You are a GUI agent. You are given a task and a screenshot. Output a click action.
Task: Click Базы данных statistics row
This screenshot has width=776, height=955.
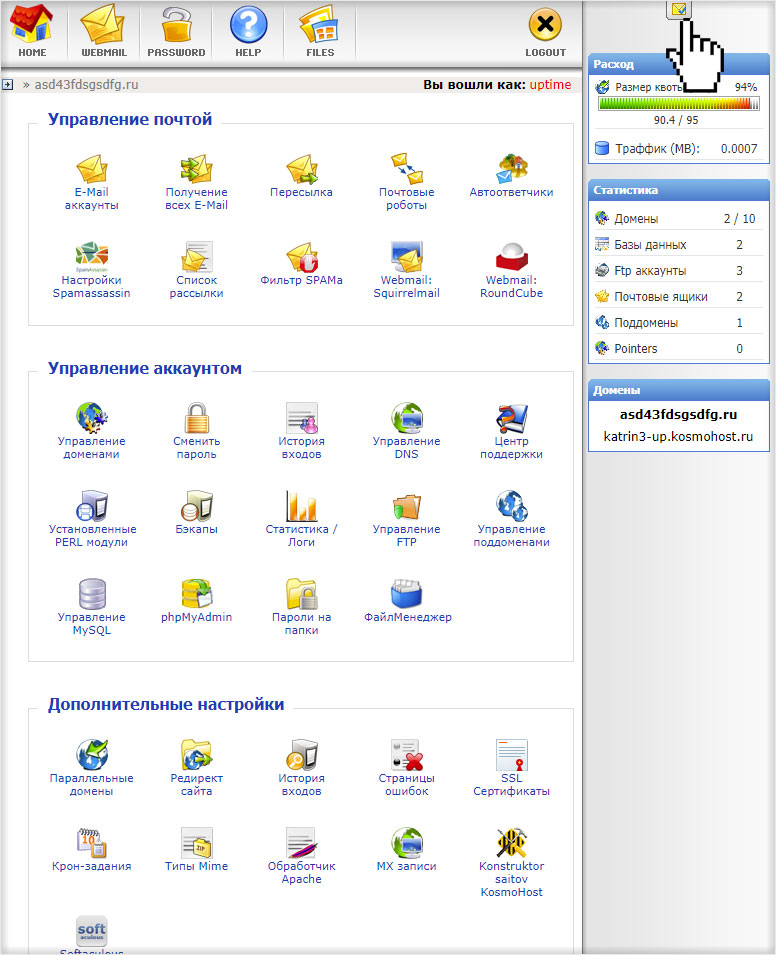click(677, 245)
